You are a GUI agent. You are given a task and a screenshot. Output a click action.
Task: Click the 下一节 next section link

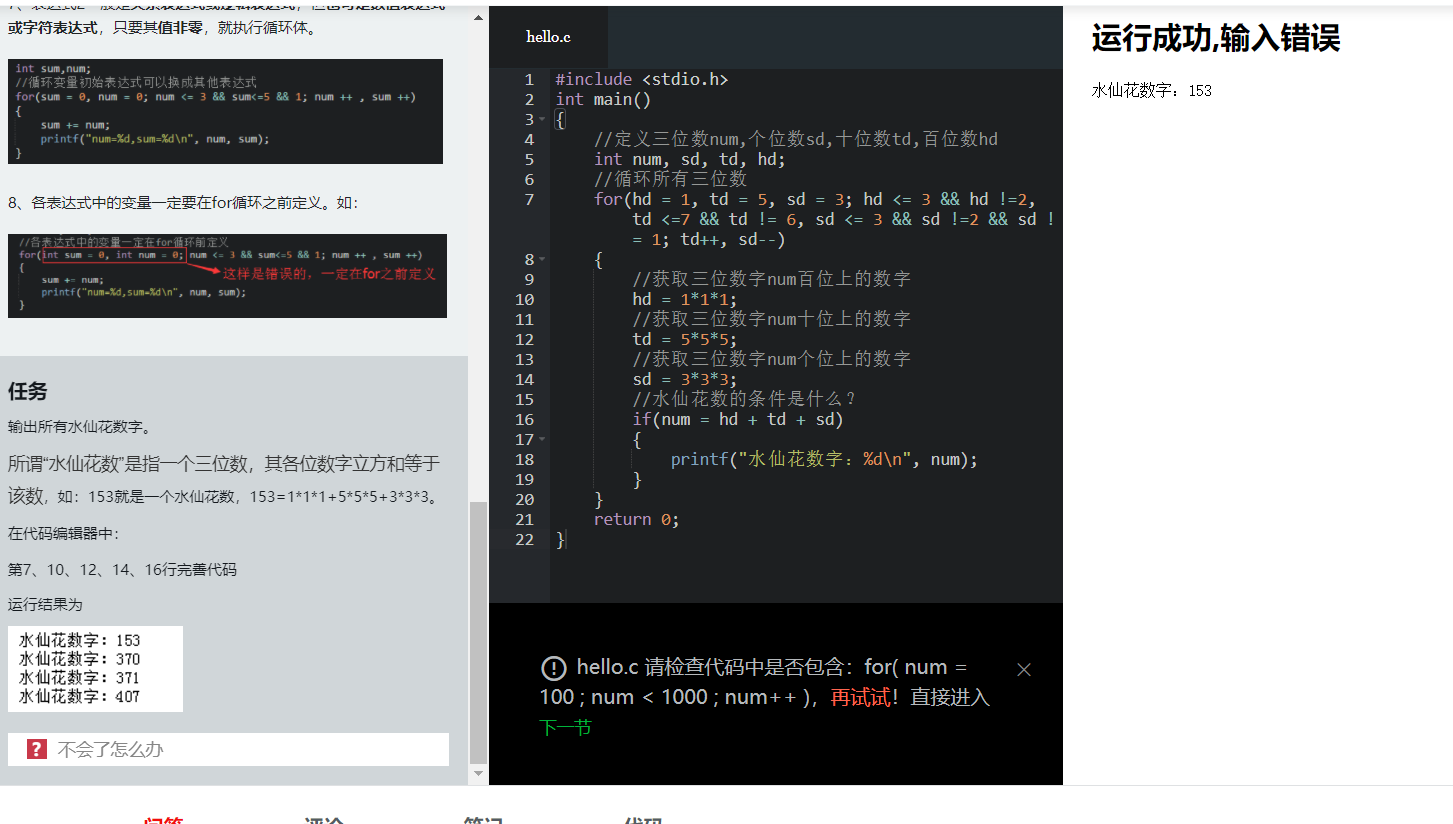click(566, 727)
